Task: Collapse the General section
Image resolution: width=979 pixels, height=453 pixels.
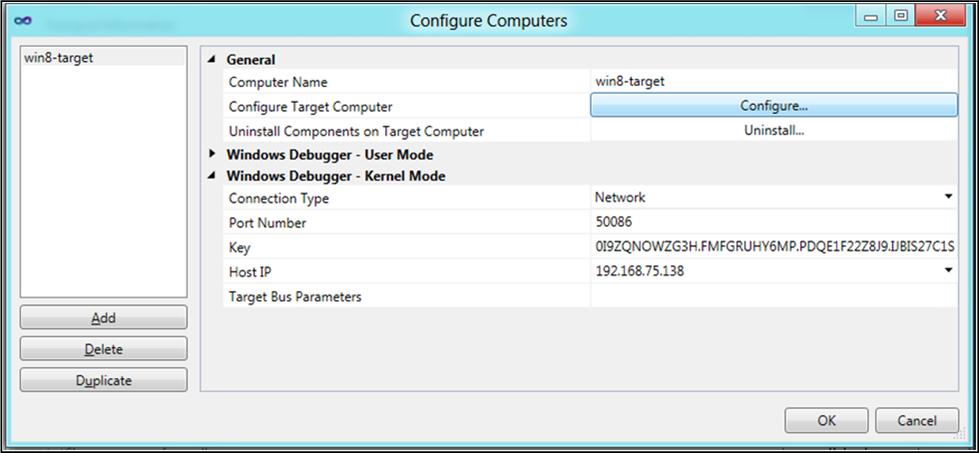Action: pos(212,60)
